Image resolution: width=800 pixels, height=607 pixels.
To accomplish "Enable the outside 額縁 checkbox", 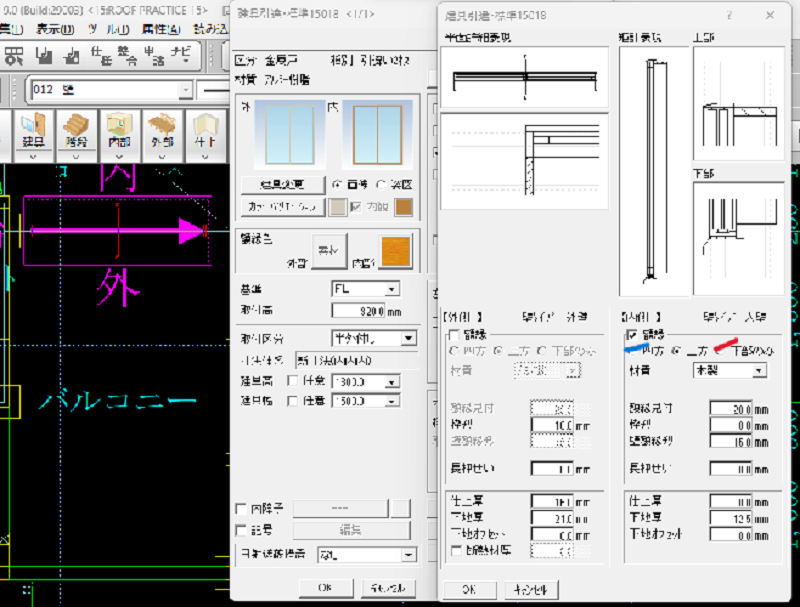I will point(454,335).
